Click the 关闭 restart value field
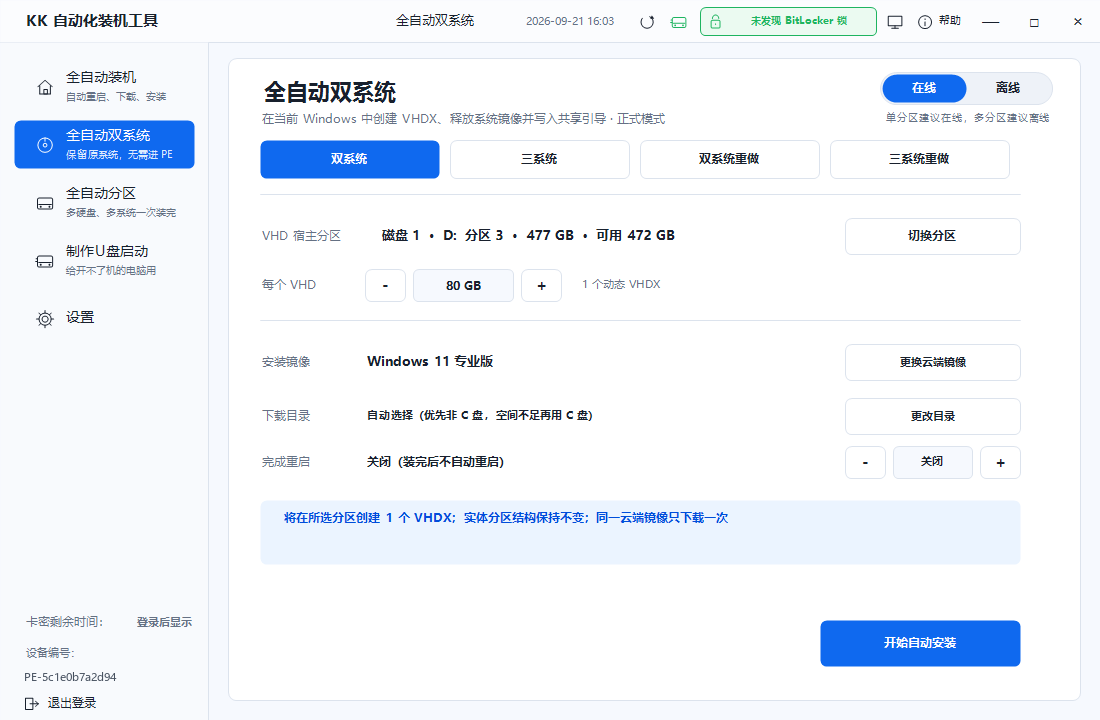Viewport: 1100px width, 720px height. pyautogui.click(x=932, y=462)
